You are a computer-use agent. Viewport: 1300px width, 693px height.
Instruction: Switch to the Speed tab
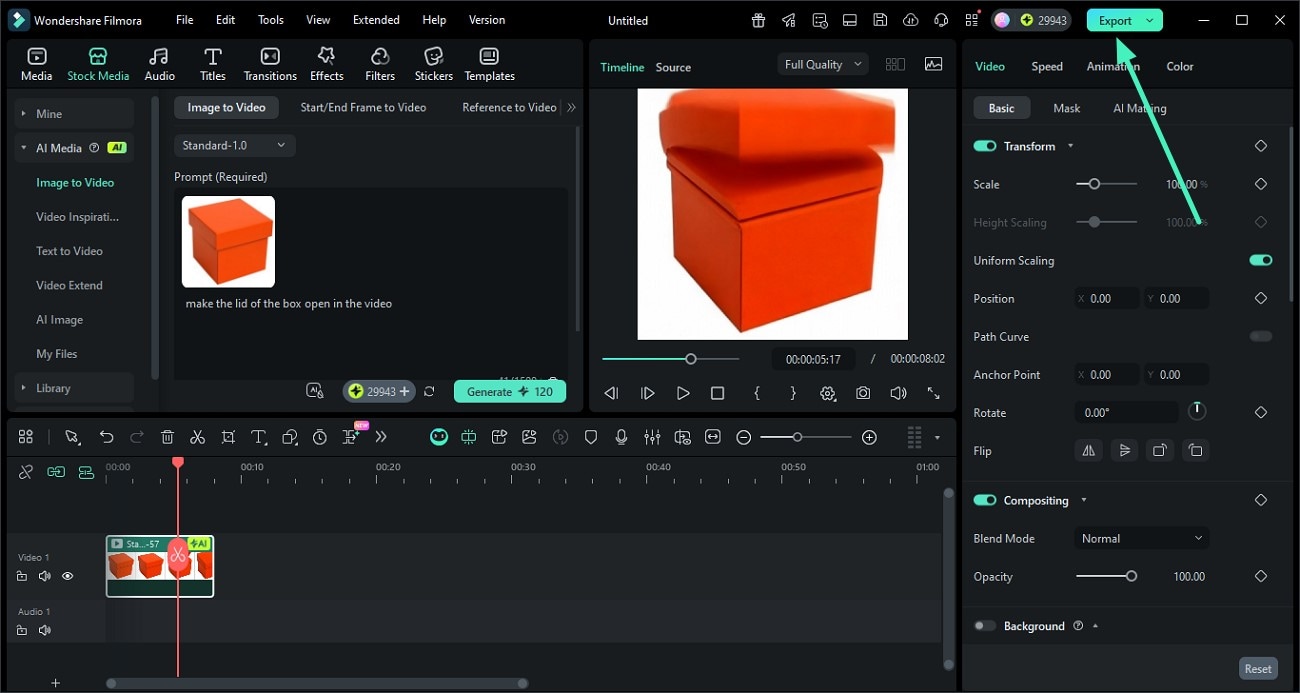[1046, 66]
